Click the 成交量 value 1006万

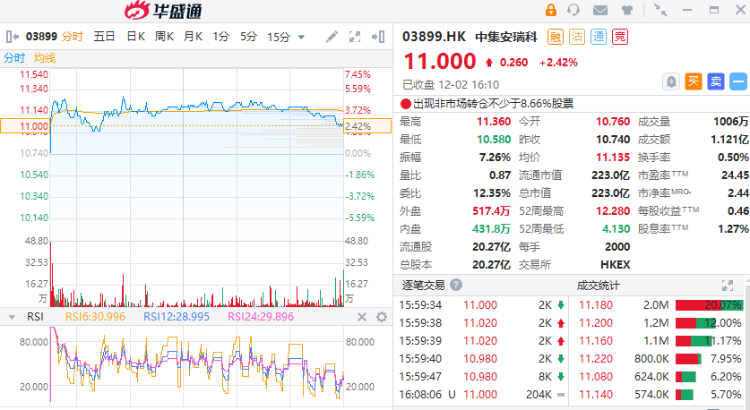point(731,122)
